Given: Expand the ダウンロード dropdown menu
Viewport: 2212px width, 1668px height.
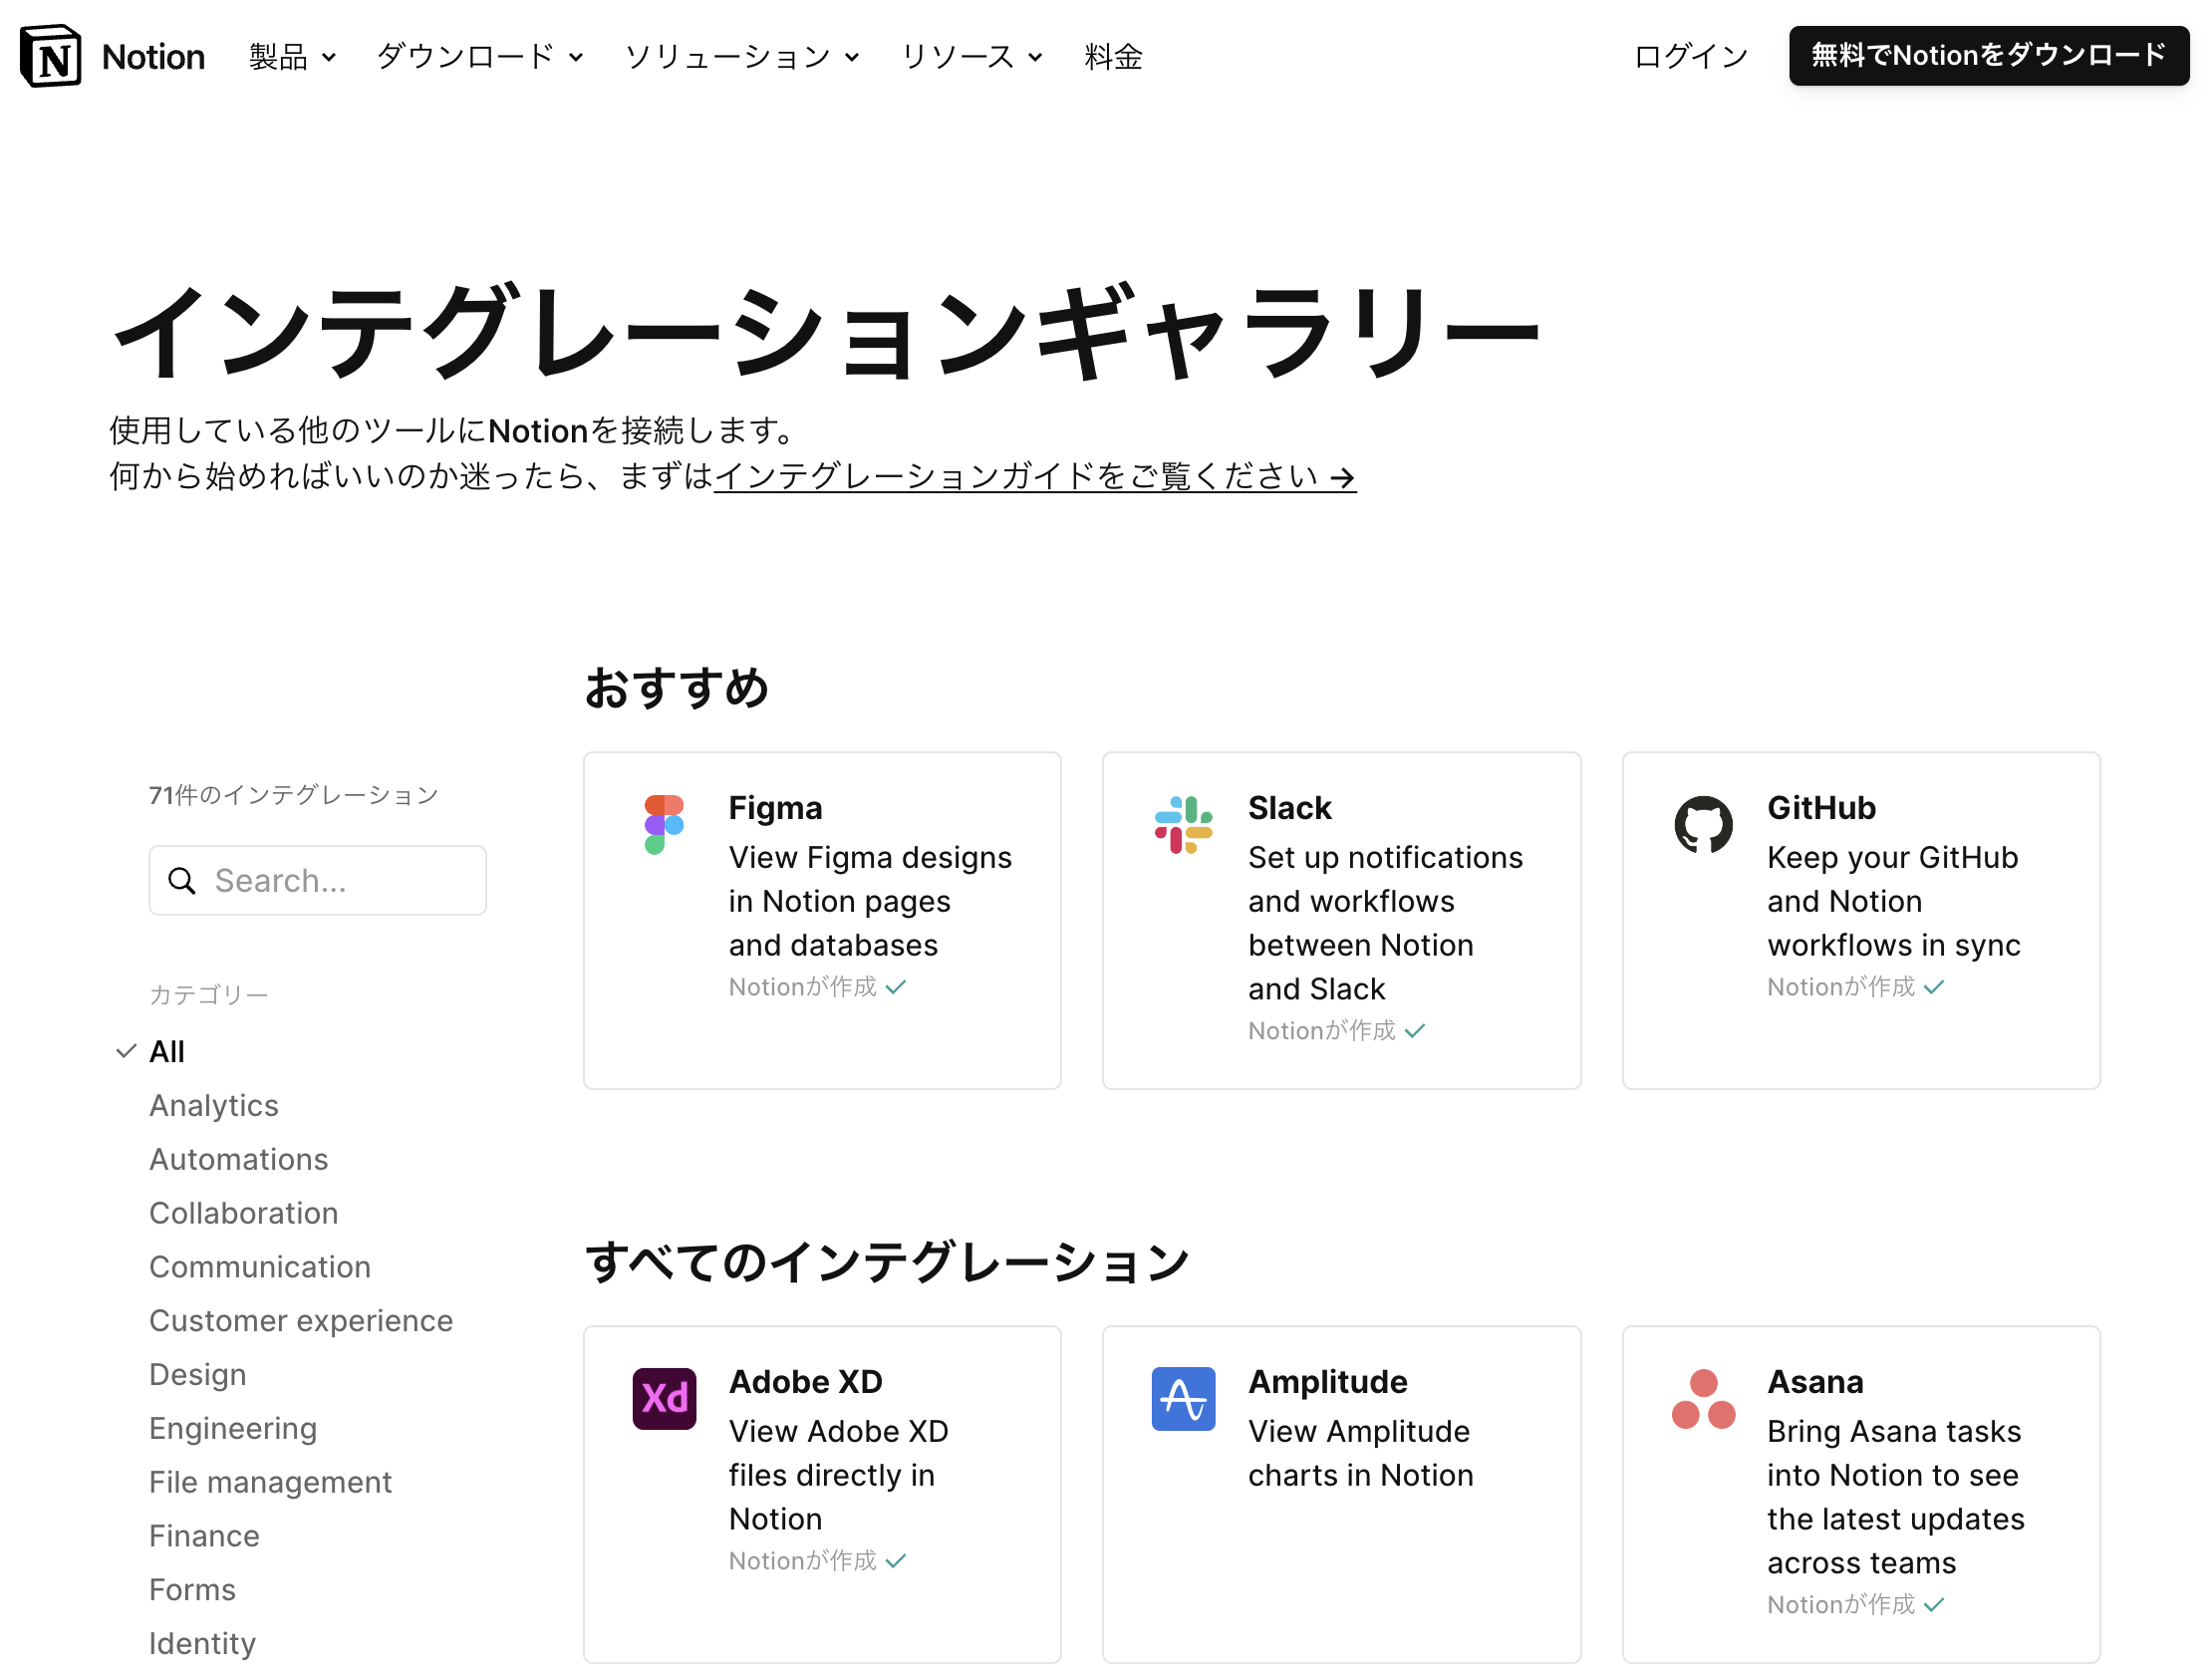Looking at the screenshot, I should (480, 57).
